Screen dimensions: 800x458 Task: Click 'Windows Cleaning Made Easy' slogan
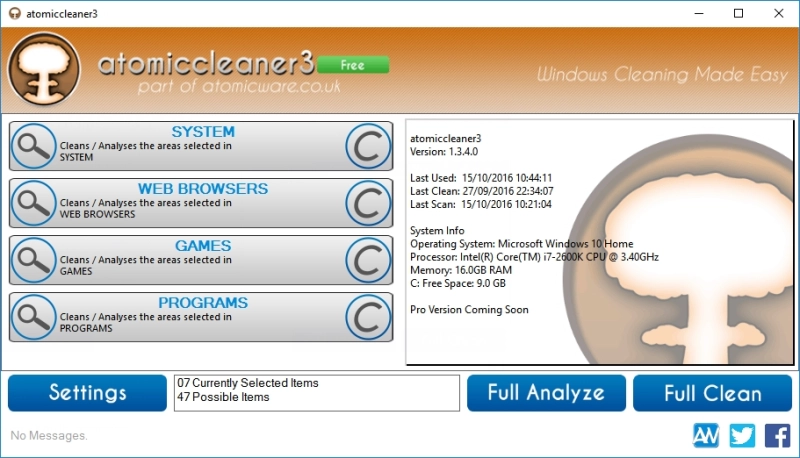[x=662, y=74]
